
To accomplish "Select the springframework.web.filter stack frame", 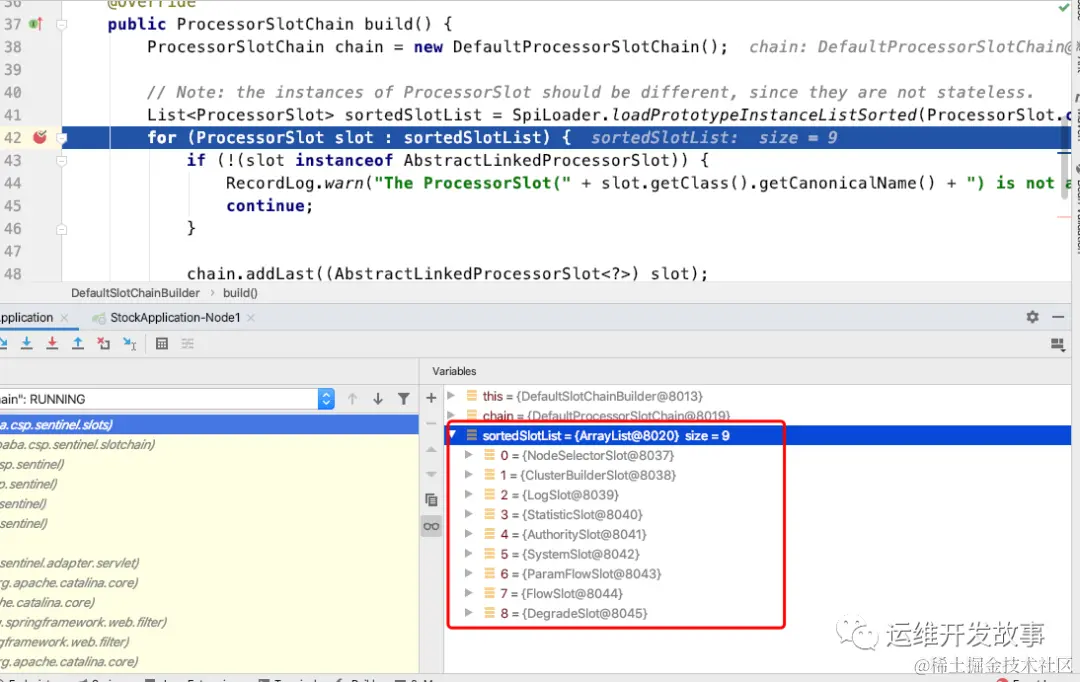I will pos(209,622).
